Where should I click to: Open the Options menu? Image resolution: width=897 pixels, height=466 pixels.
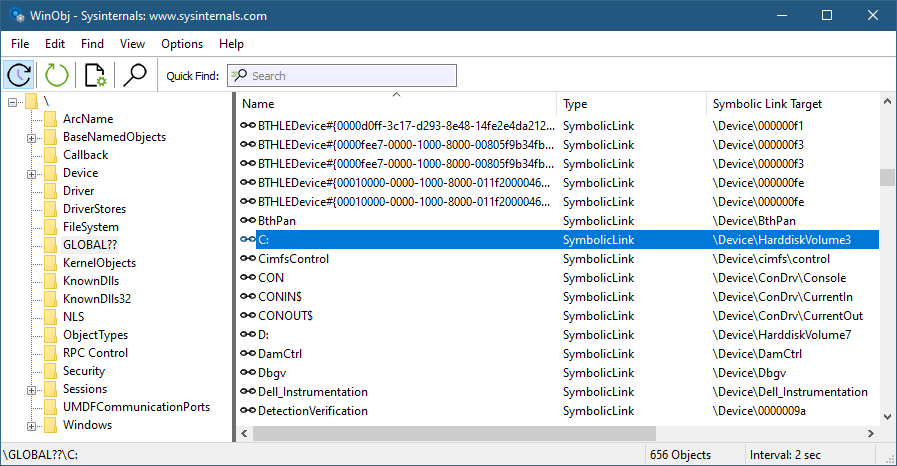coord(182,44)
